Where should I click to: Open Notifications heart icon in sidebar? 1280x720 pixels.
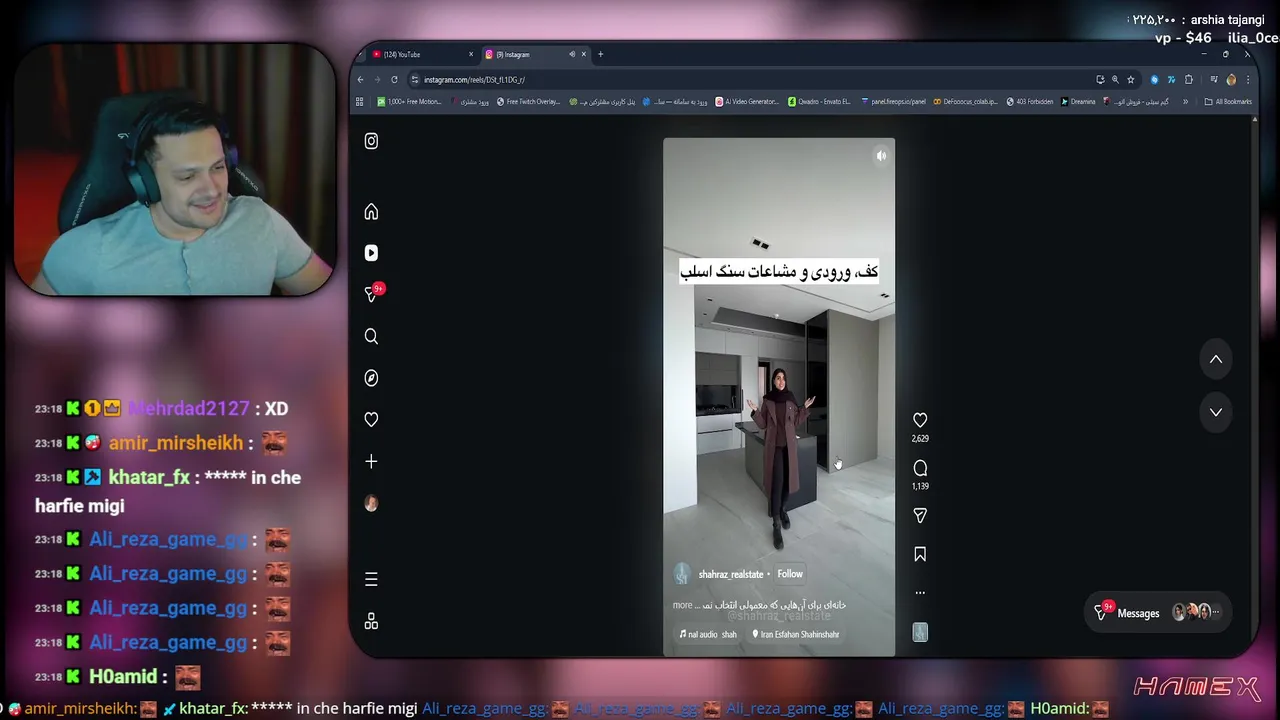[x=371, y=420]
